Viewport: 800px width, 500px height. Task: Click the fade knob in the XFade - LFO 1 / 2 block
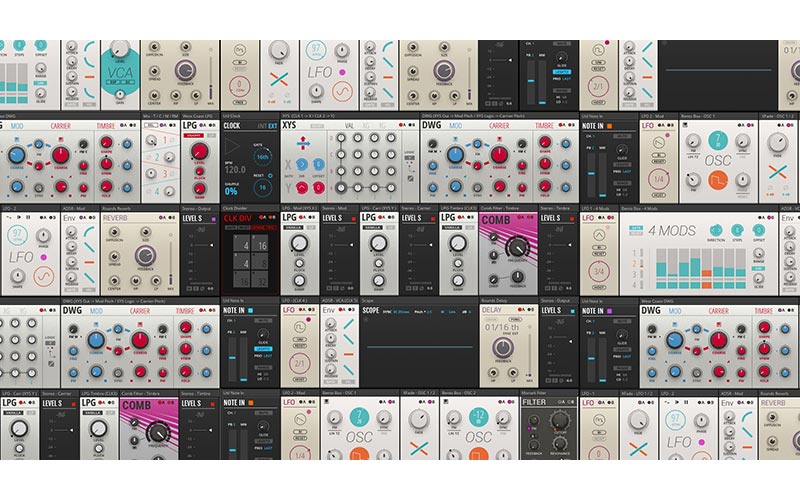point(638,420)
